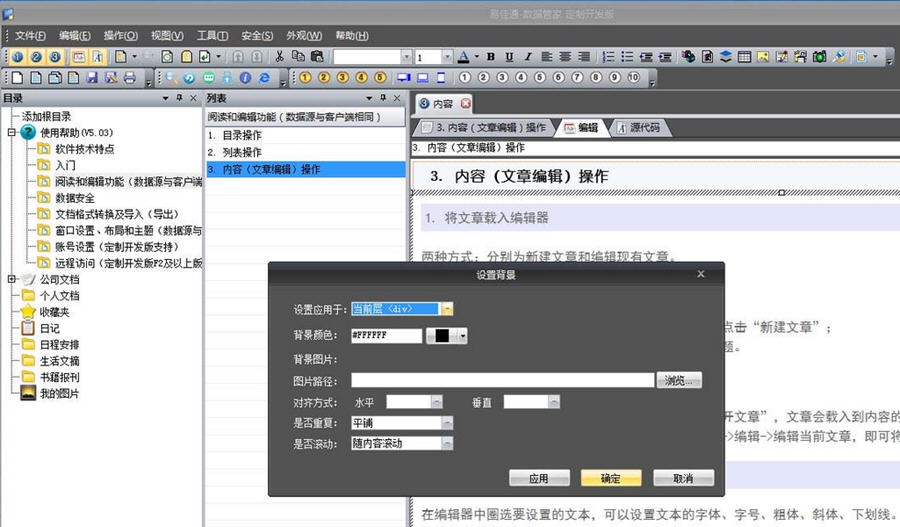Viewport: 900px width, 527px height.
Task: Switch to the 编辑 tab
Action: coord(581,127)
